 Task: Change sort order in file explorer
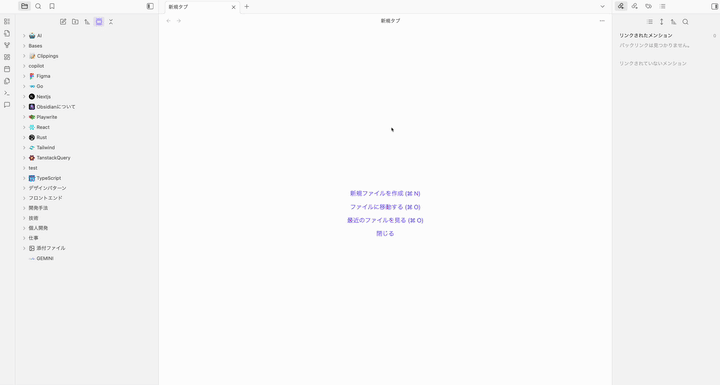(87, 22)
